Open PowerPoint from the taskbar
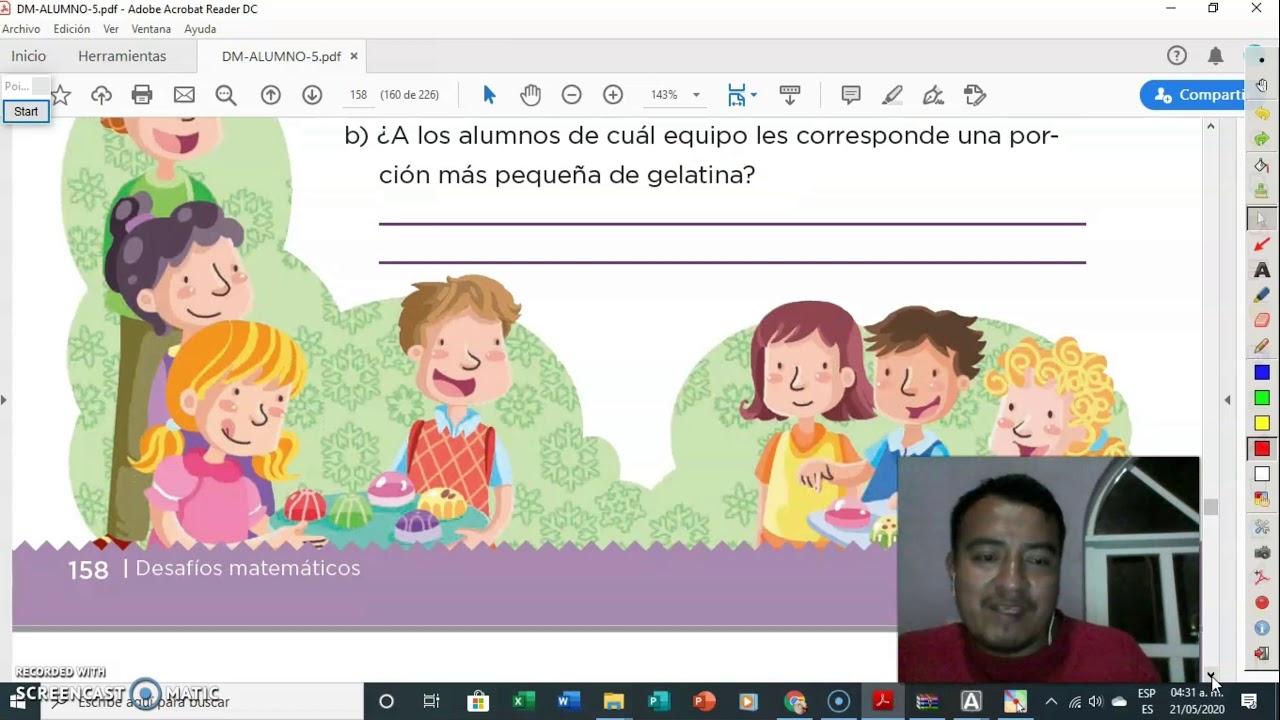This screenshot has width=1280, height=720. 703,701
